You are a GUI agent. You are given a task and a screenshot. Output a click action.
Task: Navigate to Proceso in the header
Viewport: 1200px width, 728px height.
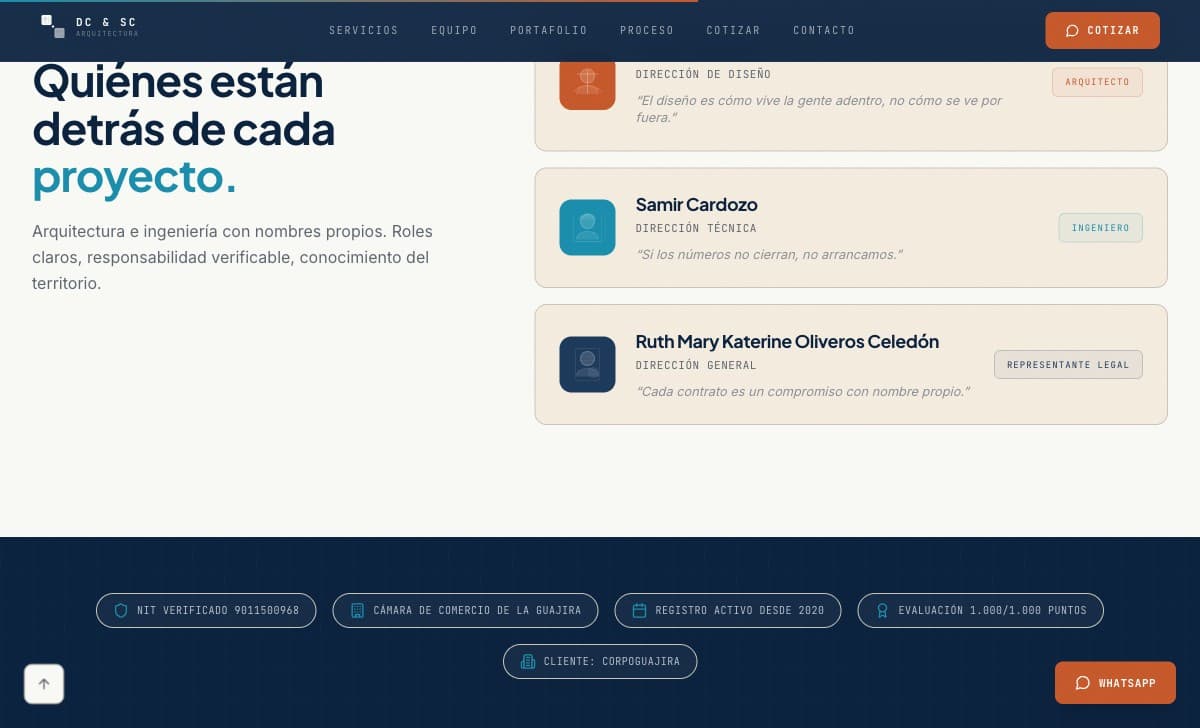click(x=647, y=30)
